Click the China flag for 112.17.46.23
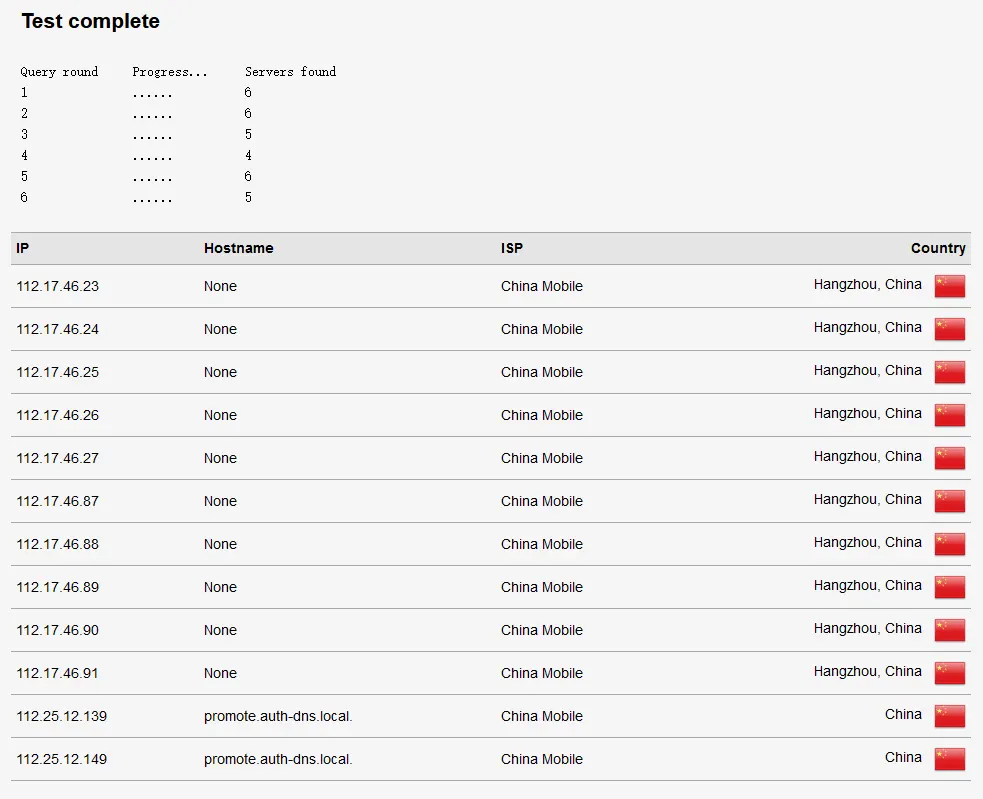983x799 pixels. point(949,286)
